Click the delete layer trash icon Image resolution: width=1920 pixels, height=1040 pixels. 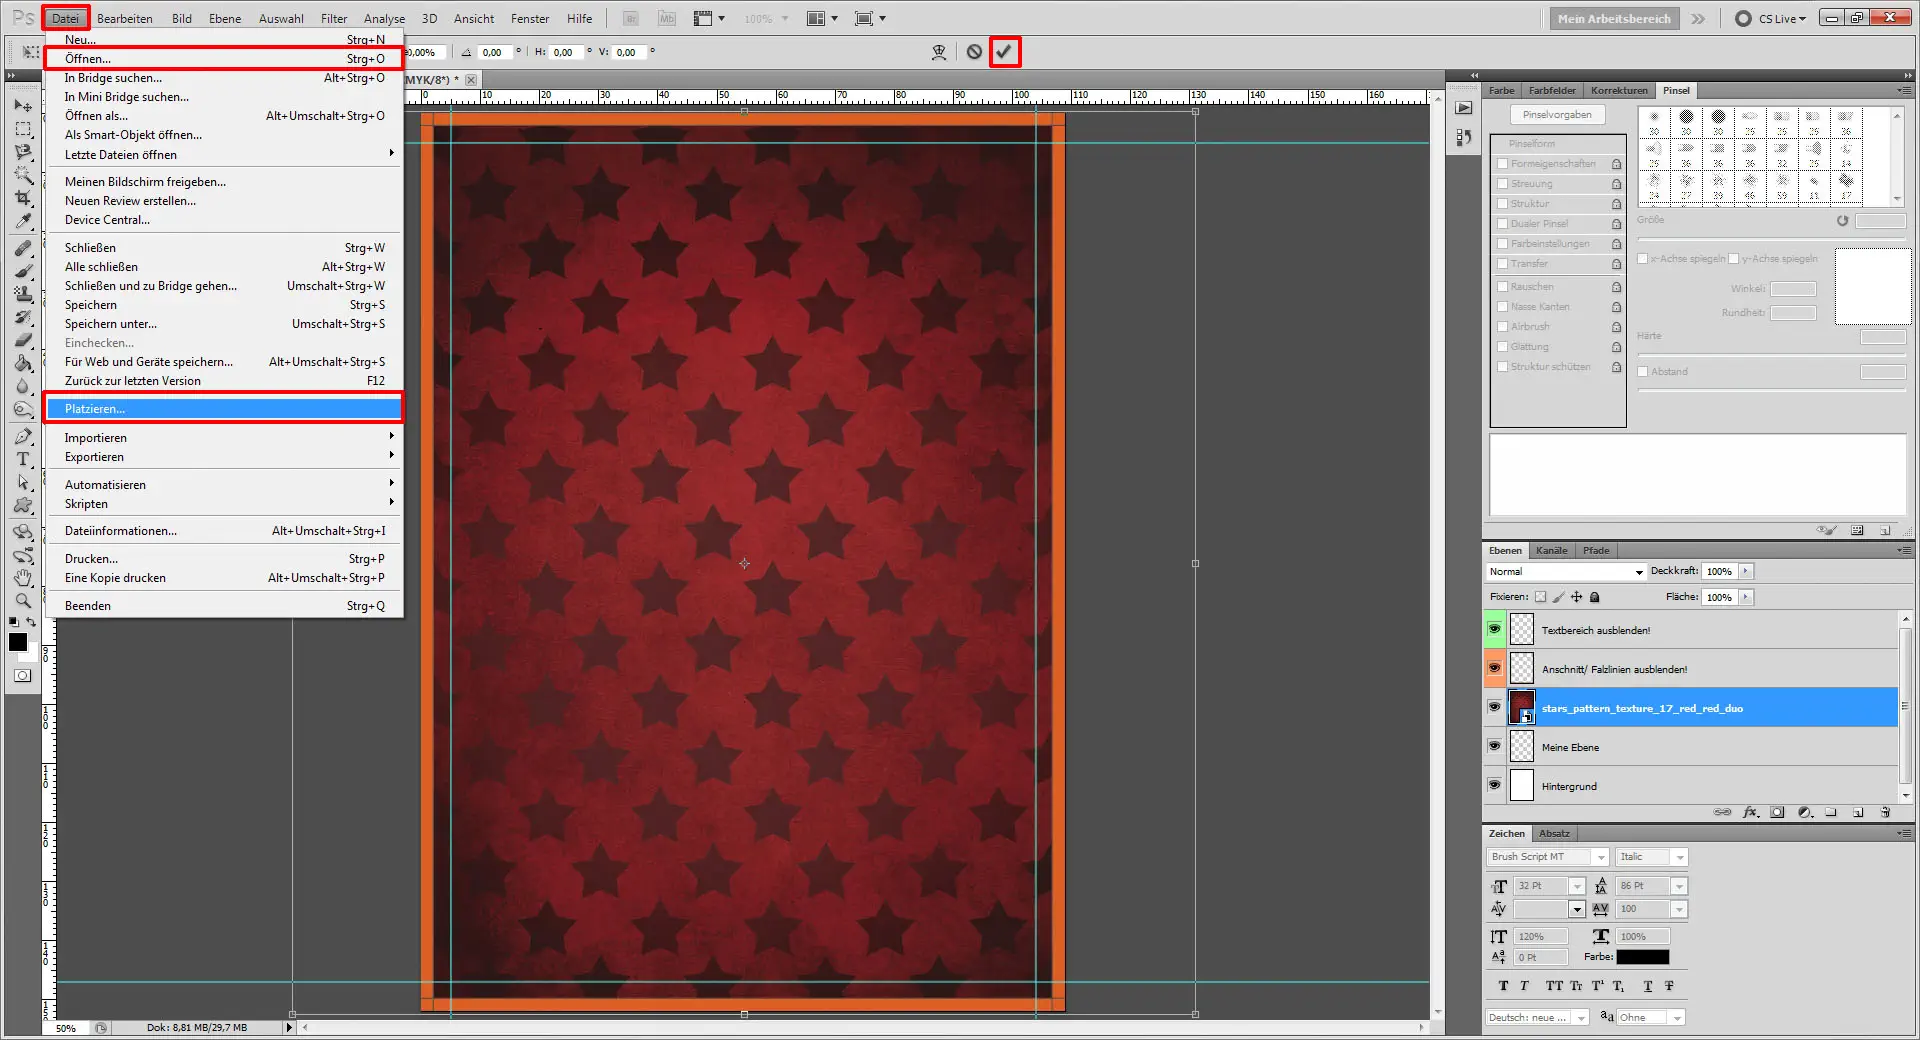(x=1886, y=812)
